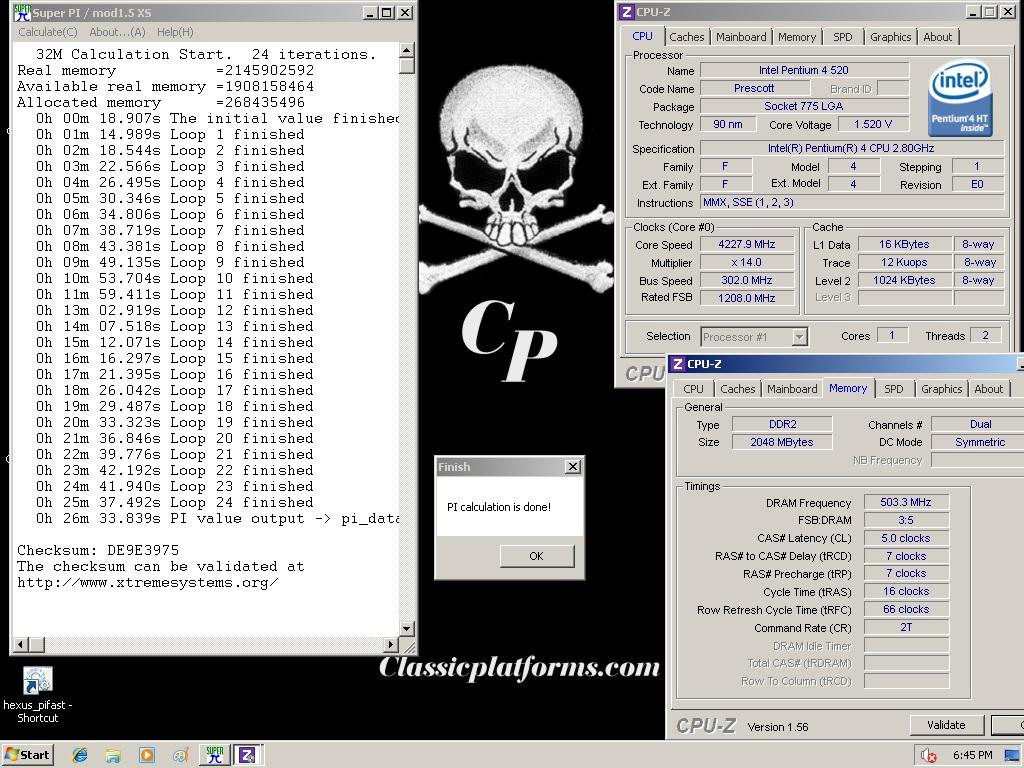This screenshot has width=1024, height=768.
Task: Select CPU tab in the lower CPU-Z window
Action: [x=693, y=389]
